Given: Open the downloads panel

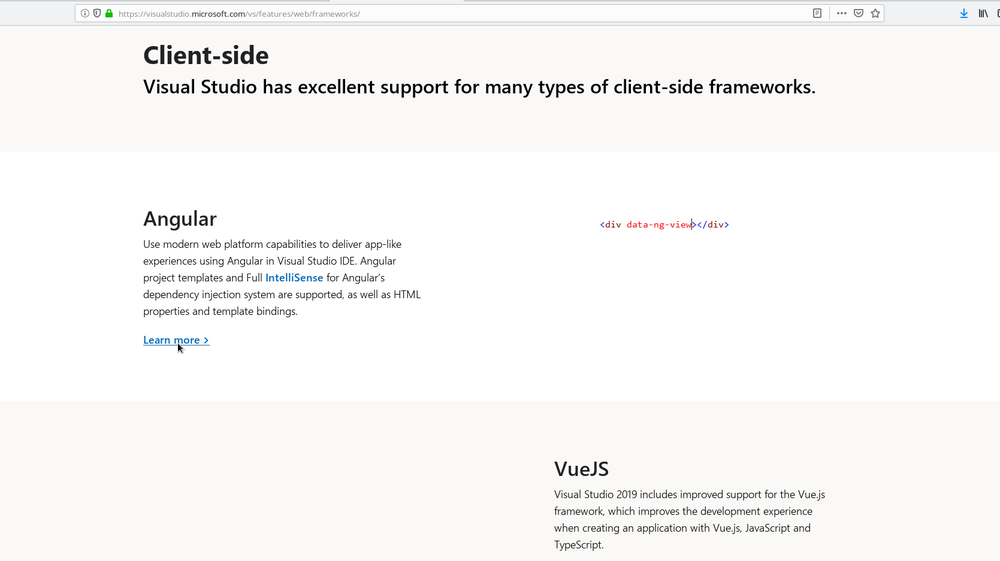Looking at the screenshot, I should point(964,14).
